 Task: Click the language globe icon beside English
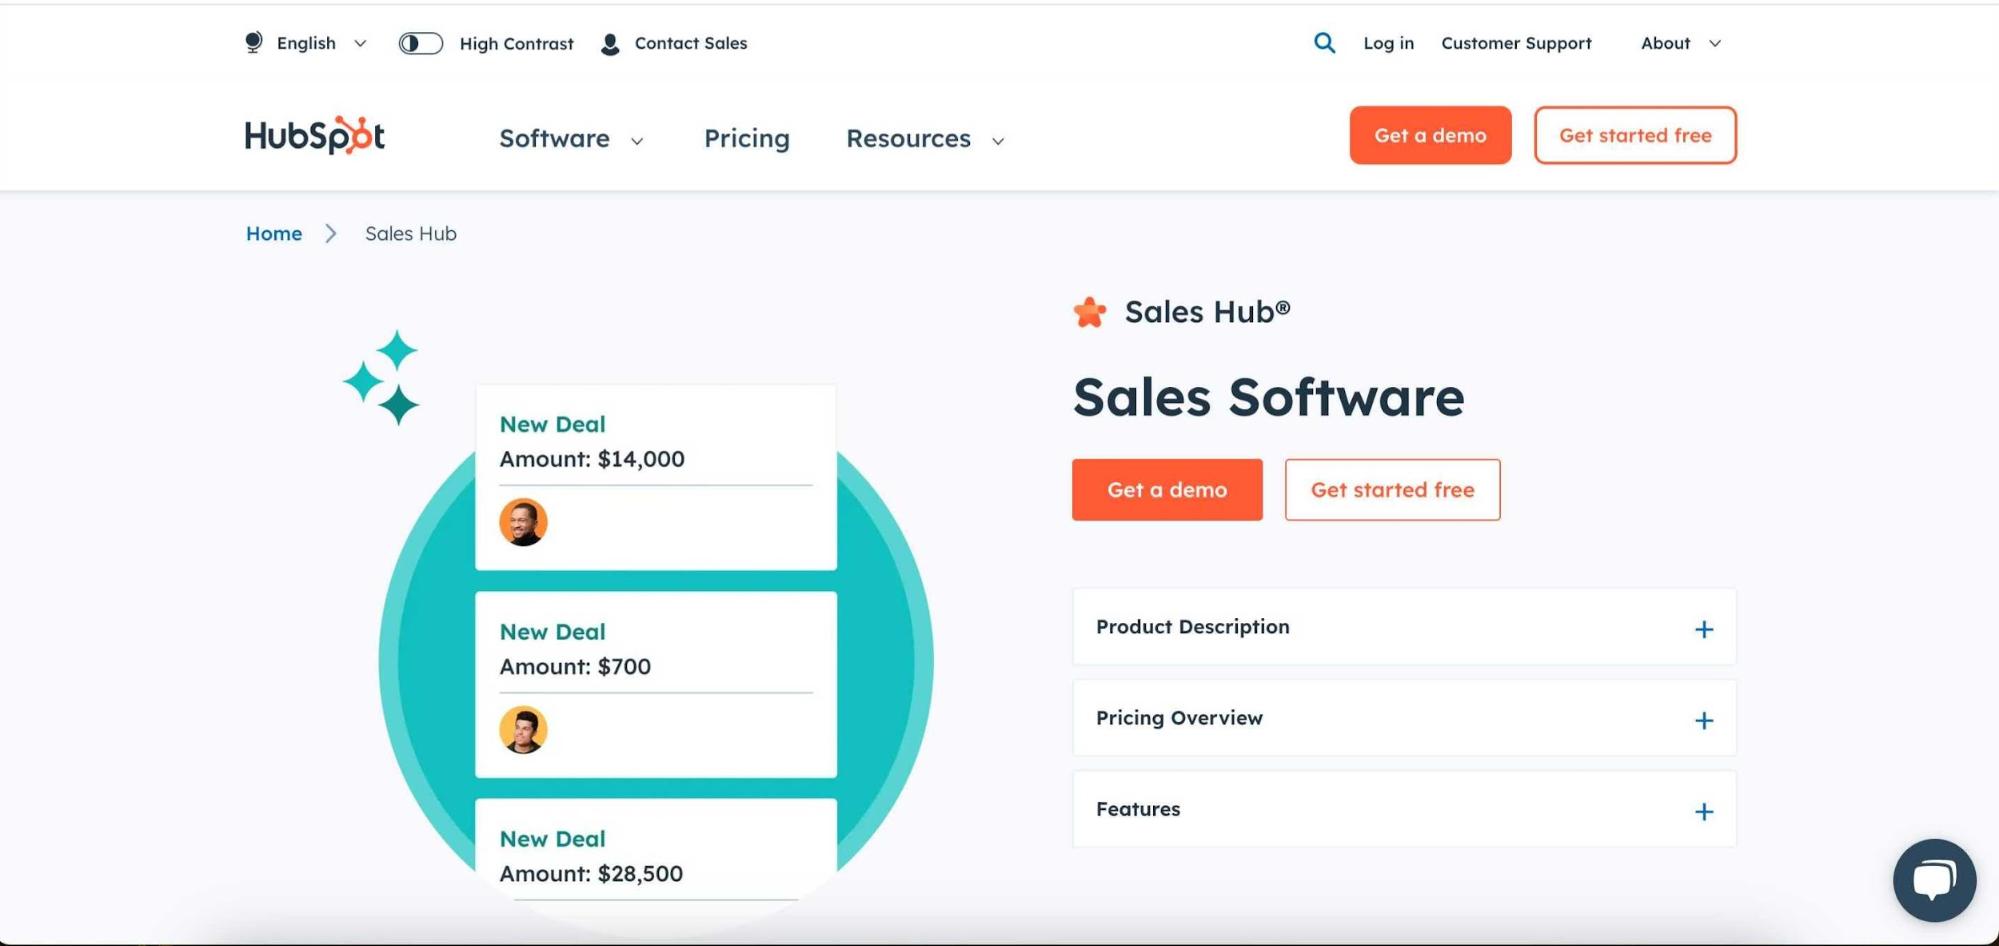(x=251, y=43)
